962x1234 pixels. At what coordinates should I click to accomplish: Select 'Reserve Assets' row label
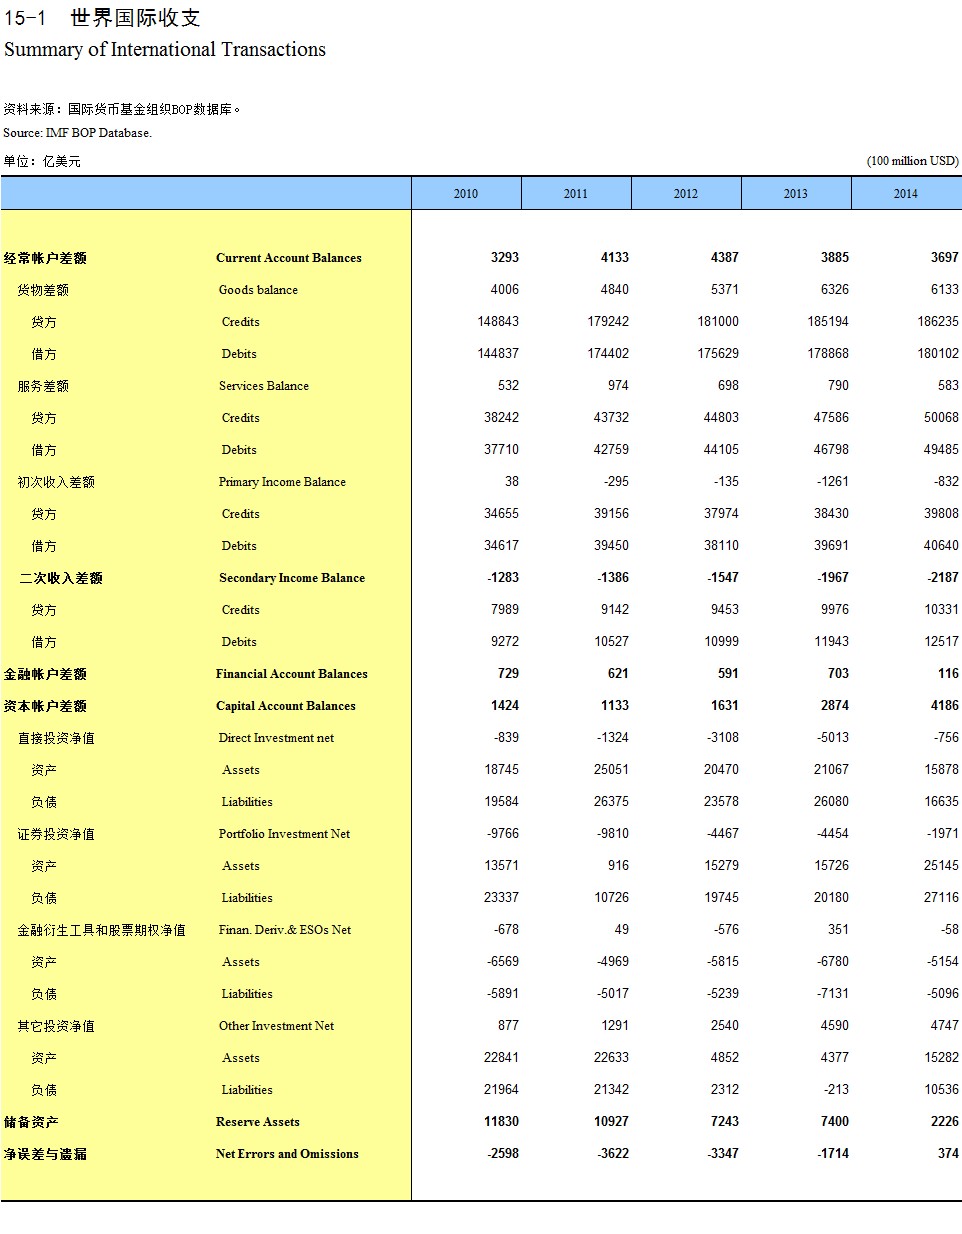(258, 1122)
